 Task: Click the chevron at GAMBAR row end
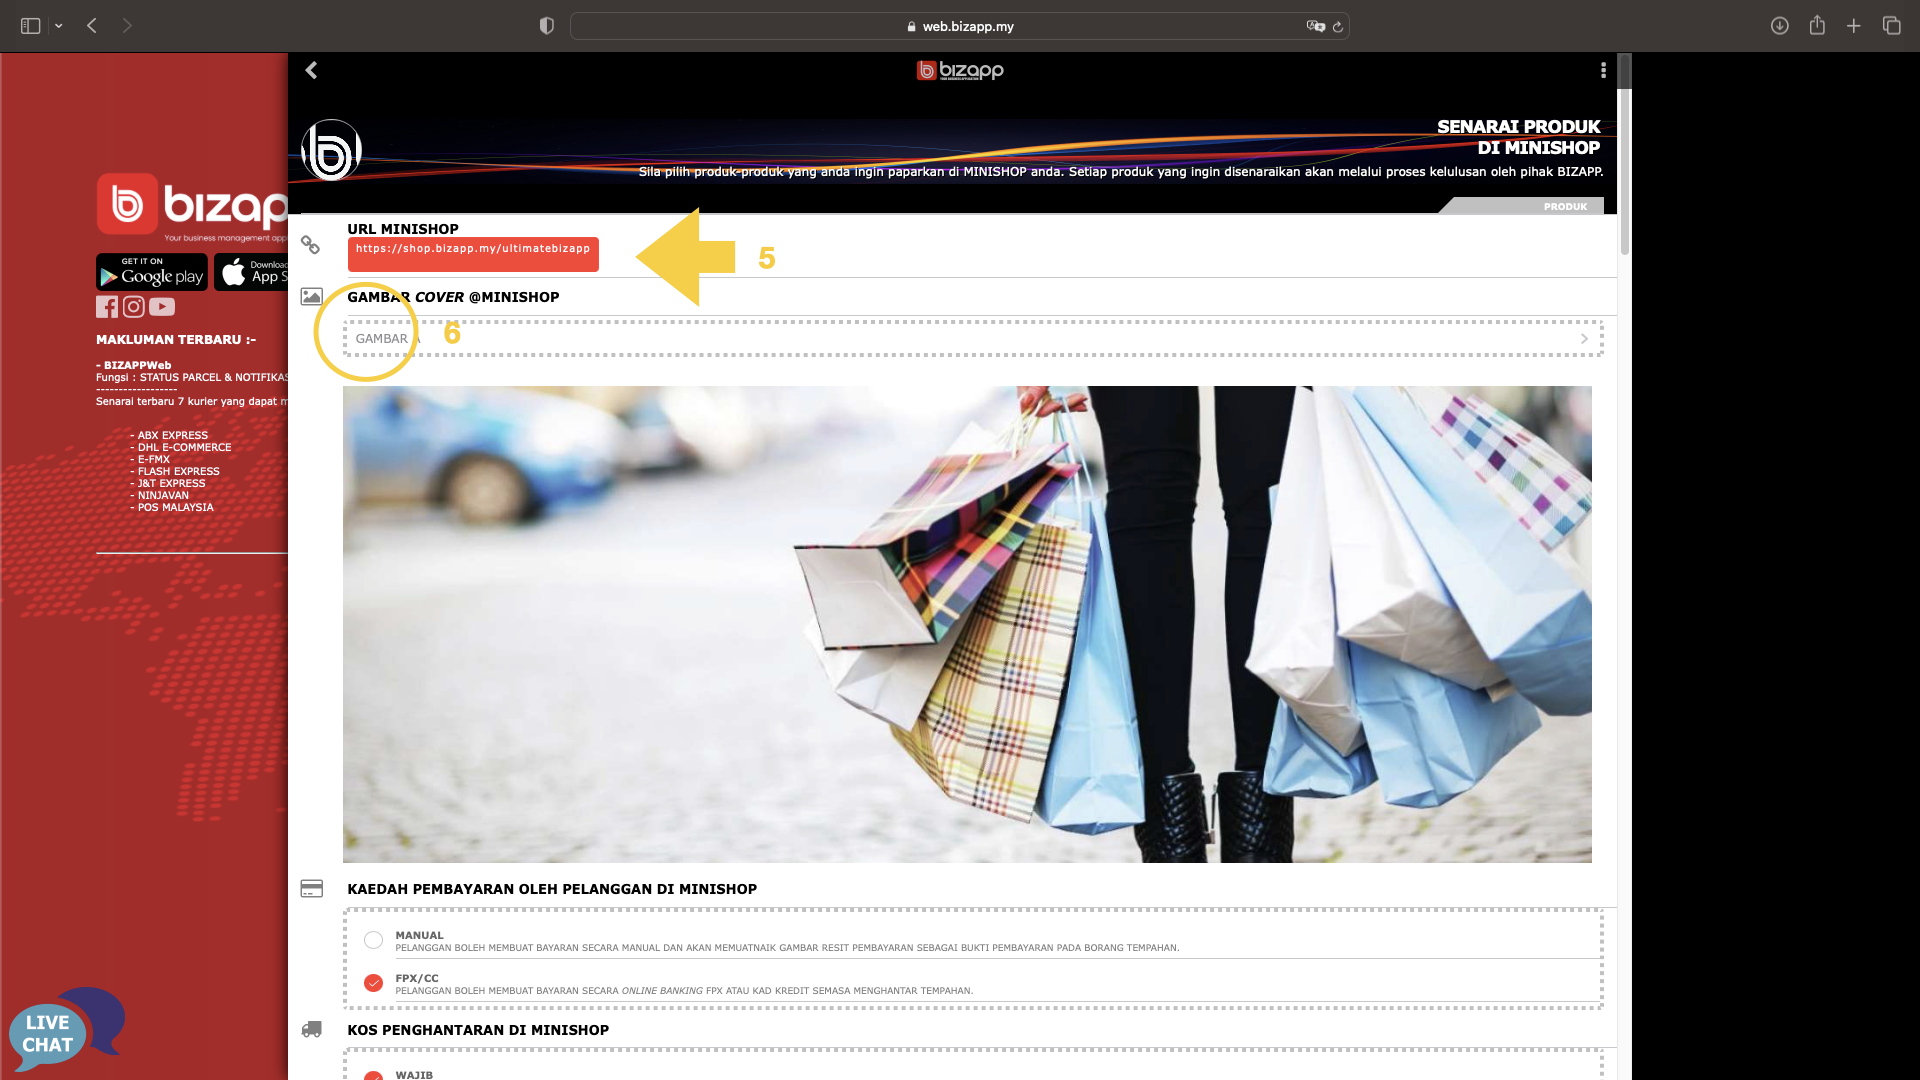pos(1584,339)
